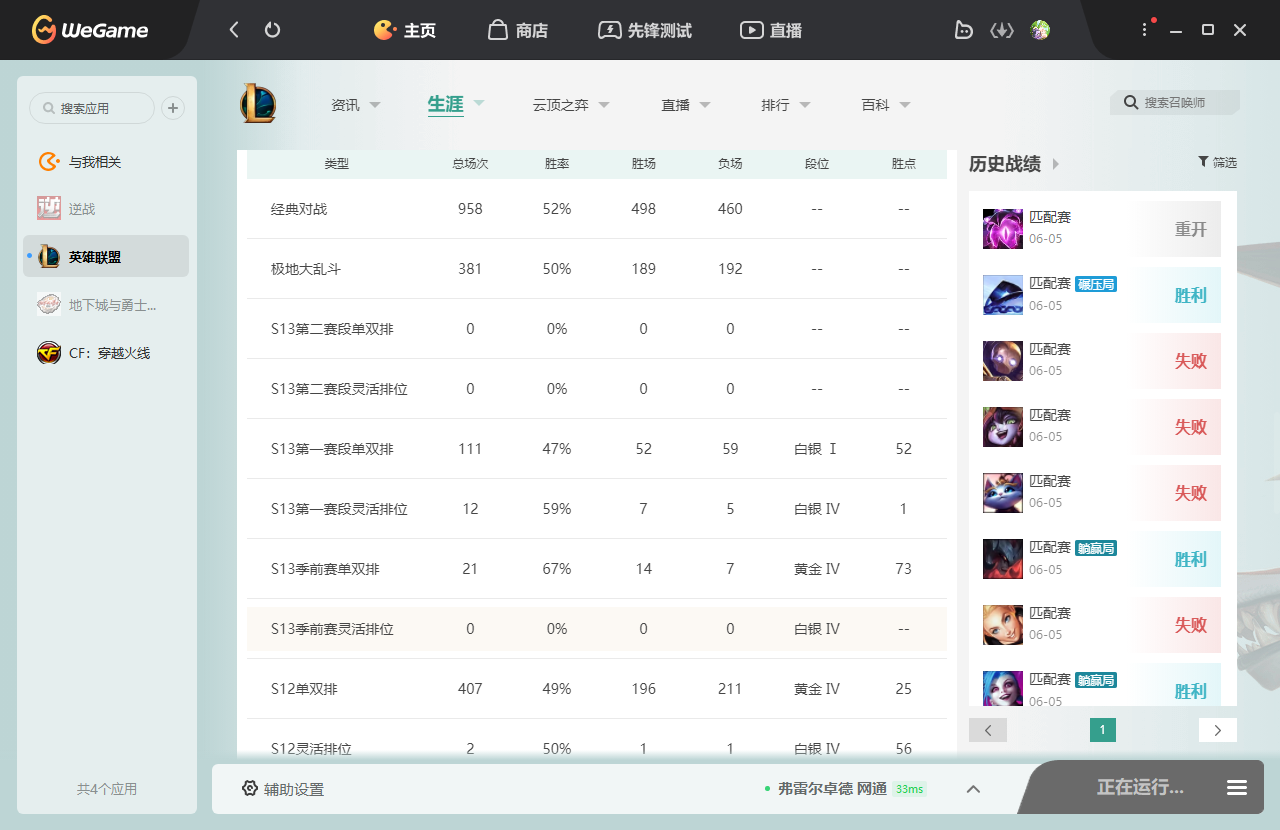Viewport: 1280px width, 830px height.
Task: Click the 段位 column header
Action: 817,163
